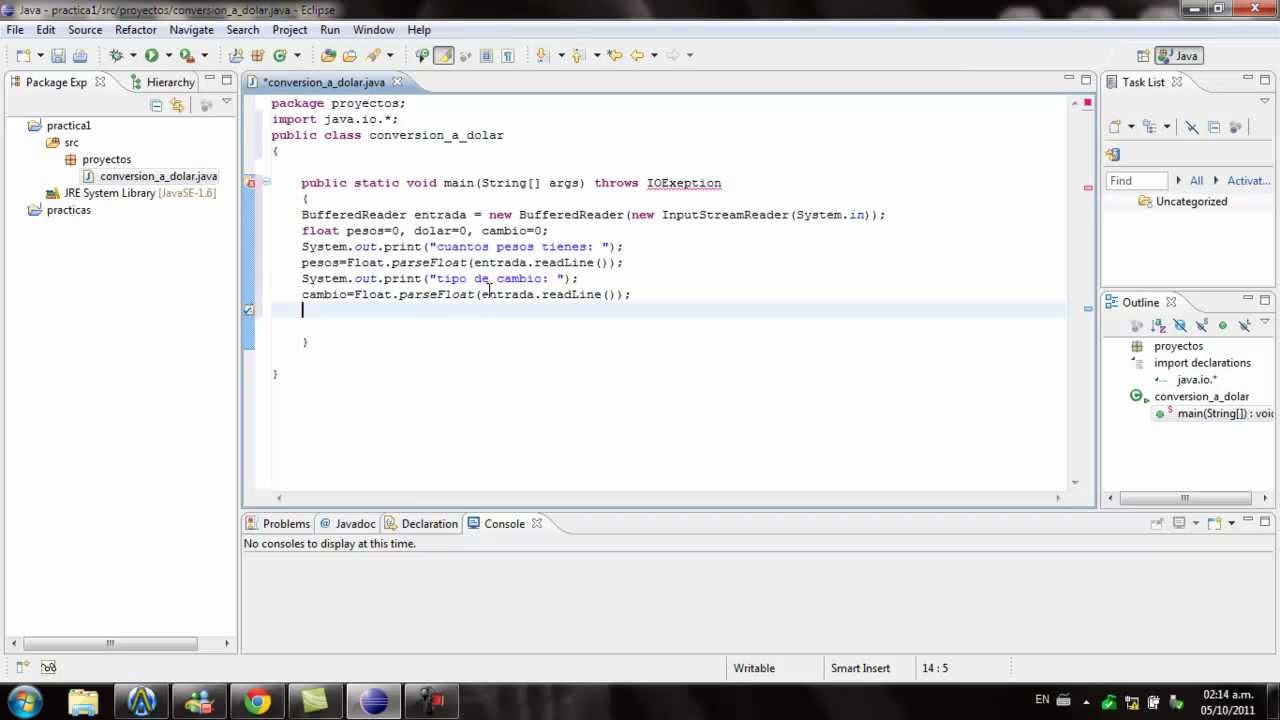Click Previous Annotation arrow icon
This screenshot has height=720, width=1280.
tap(577, 56)
